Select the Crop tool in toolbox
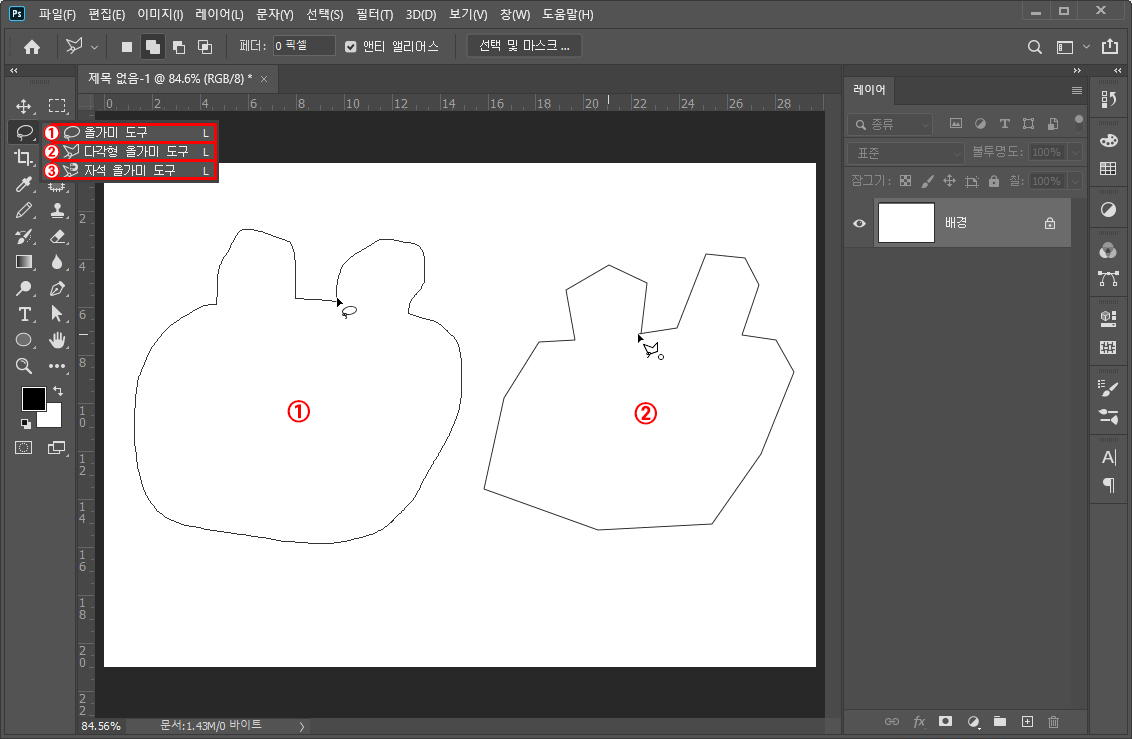This screenshot has width=1132, height=739. pyautogui.click(x=24, y=157)
